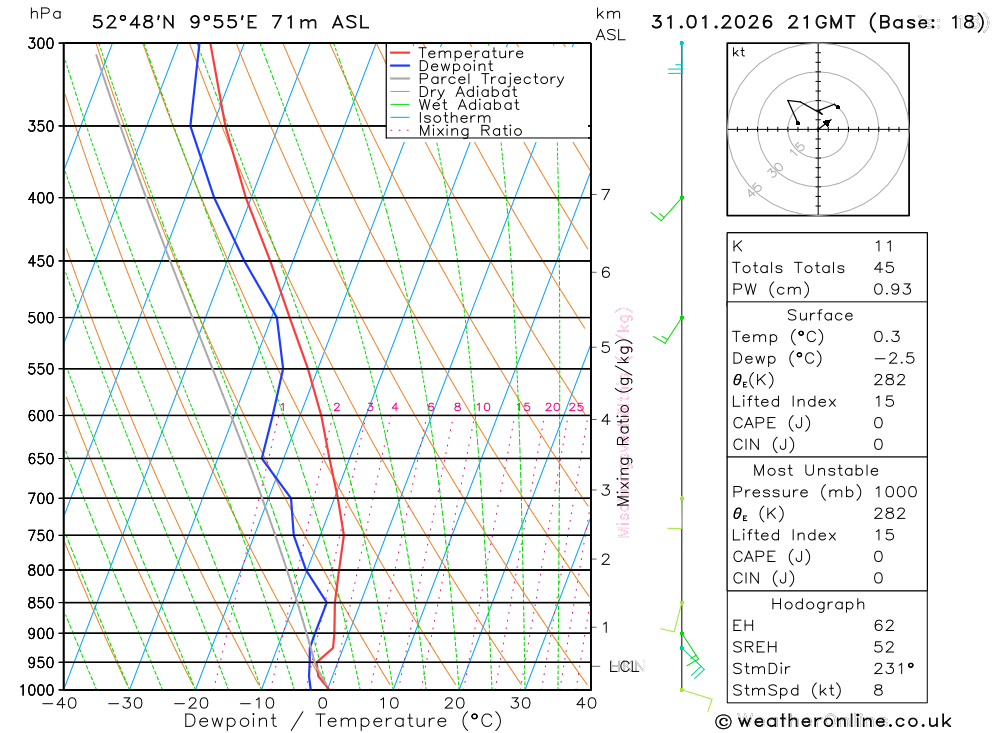
Task: Click the Wet Adiabat legend label
Action: pos(469,105)
